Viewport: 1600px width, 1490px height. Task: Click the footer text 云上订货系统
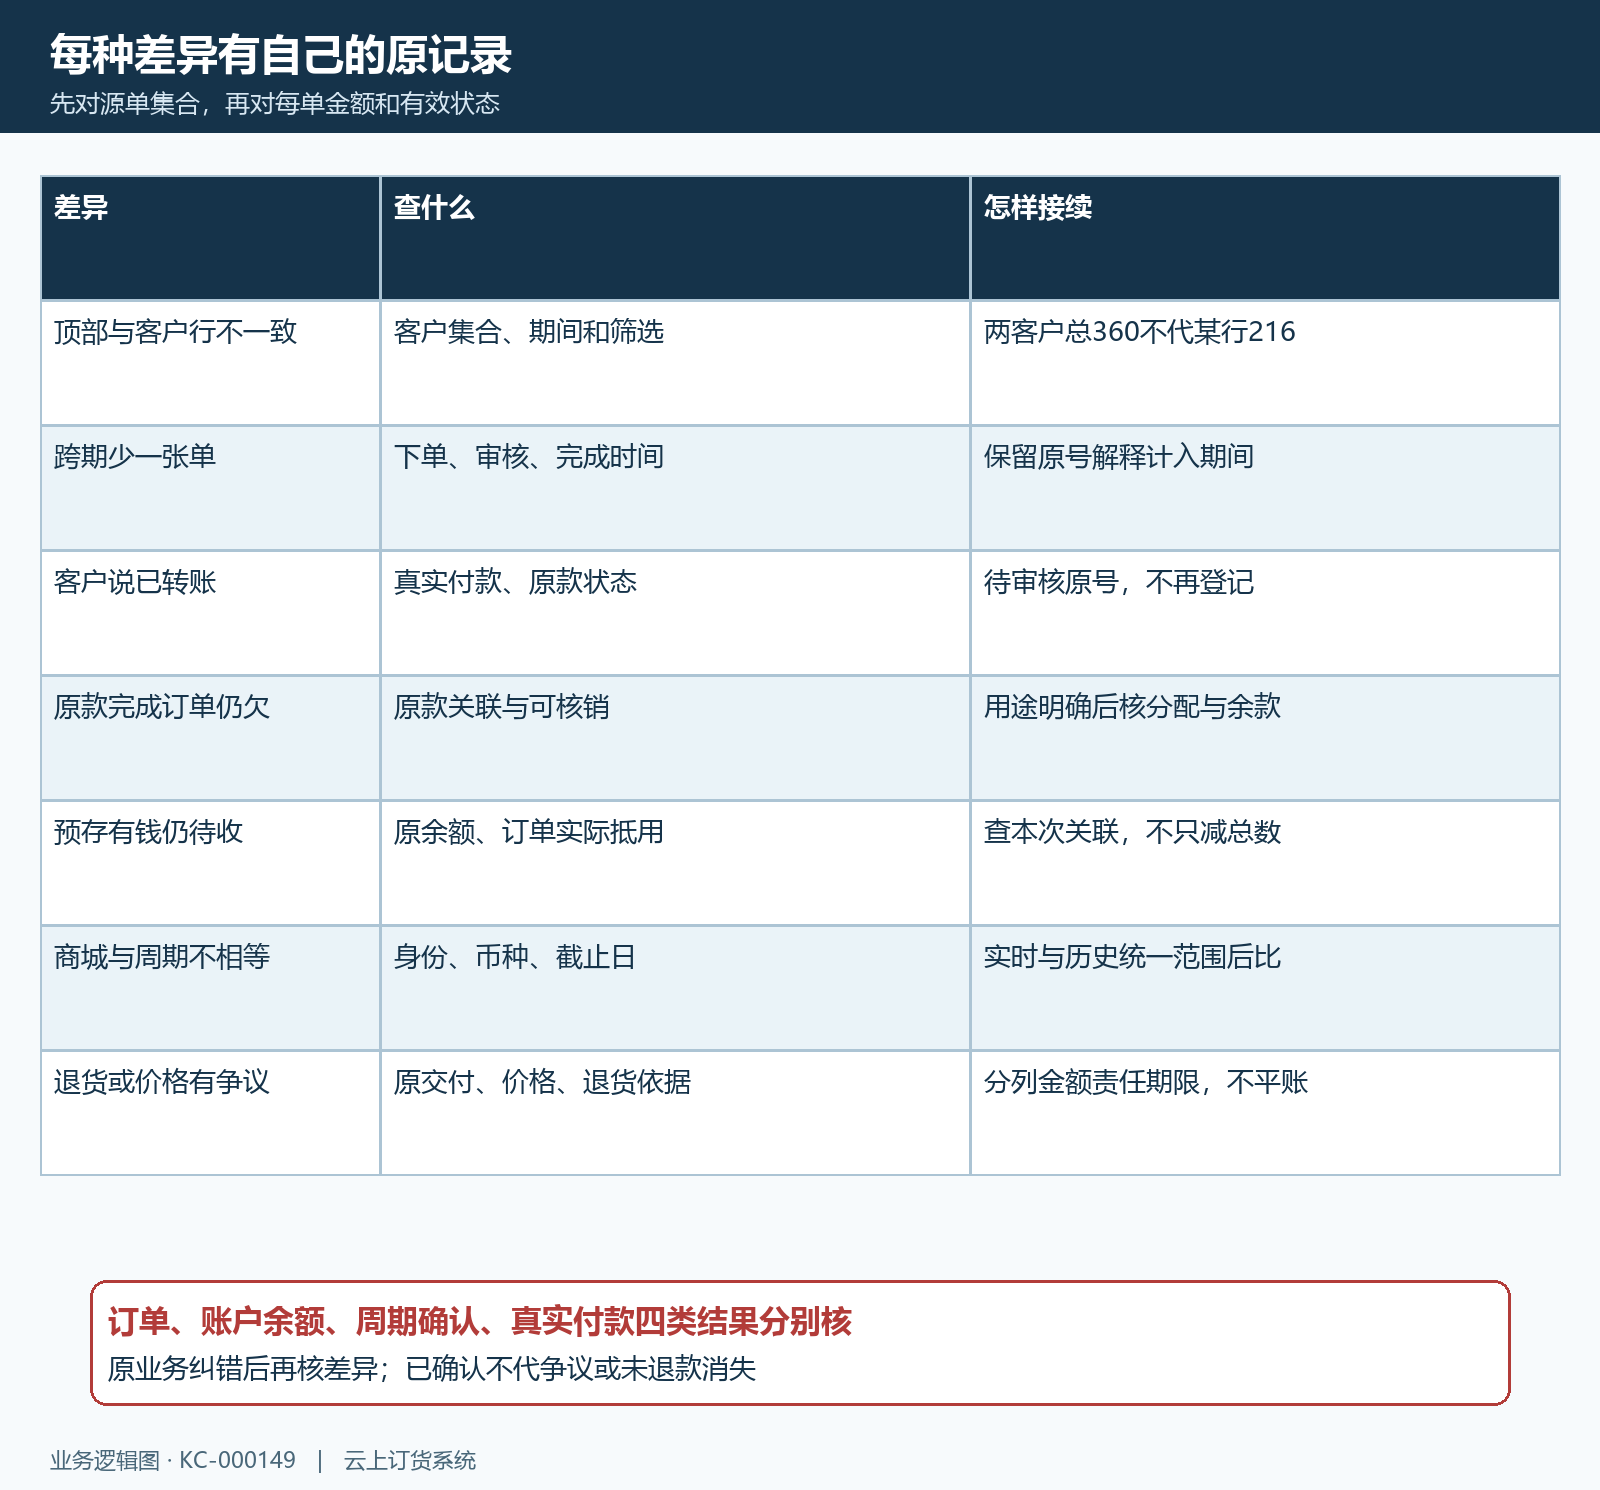pos(410,1461)
